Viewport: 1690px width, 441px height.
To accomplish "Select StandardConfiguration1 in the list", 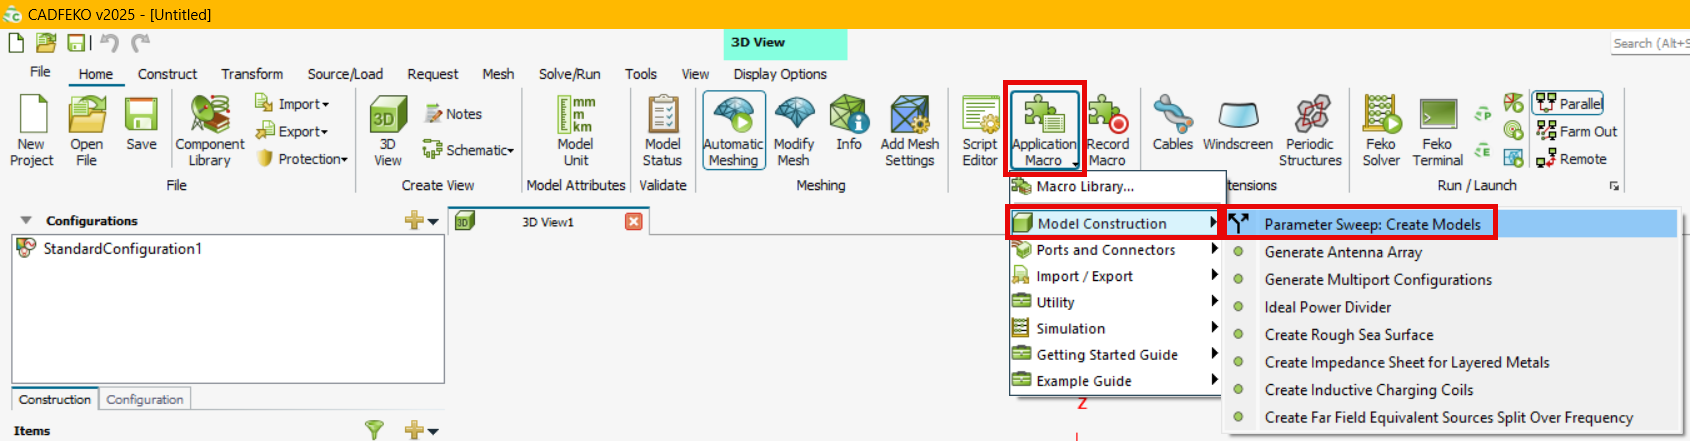I will coord(122,248).
